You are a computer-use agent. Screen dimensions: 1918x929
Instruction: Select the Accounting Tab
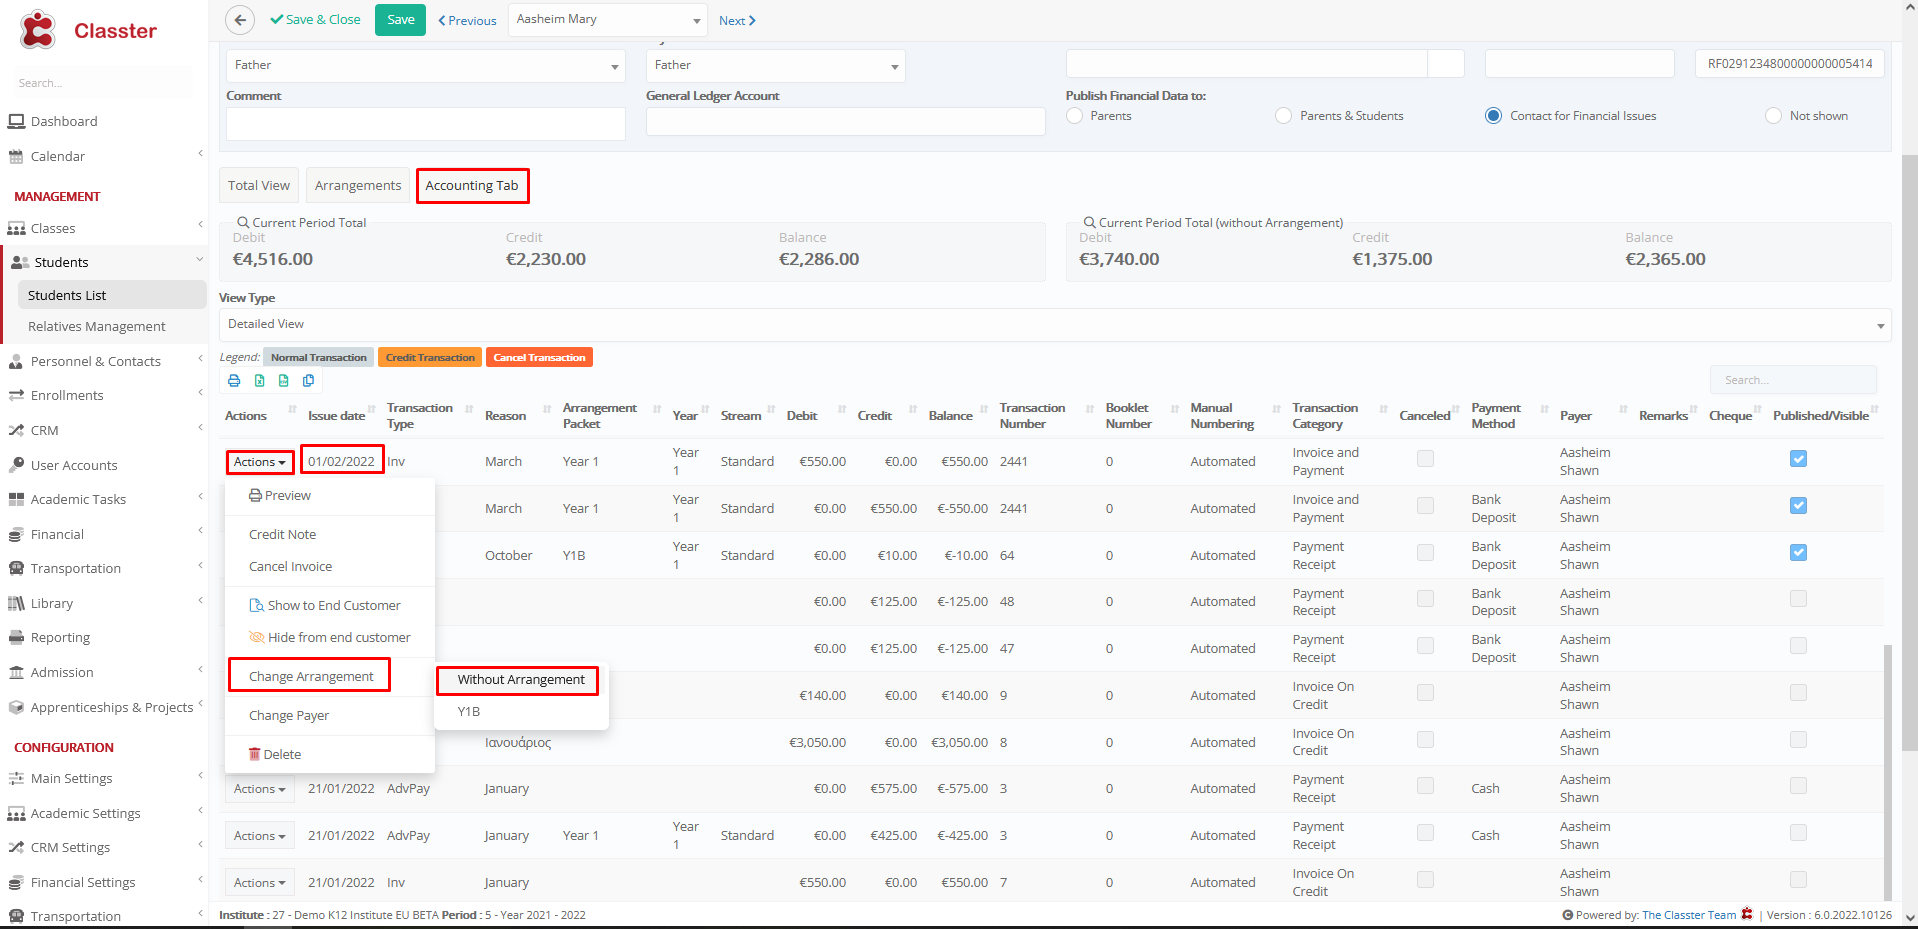(x=472, y=186)
